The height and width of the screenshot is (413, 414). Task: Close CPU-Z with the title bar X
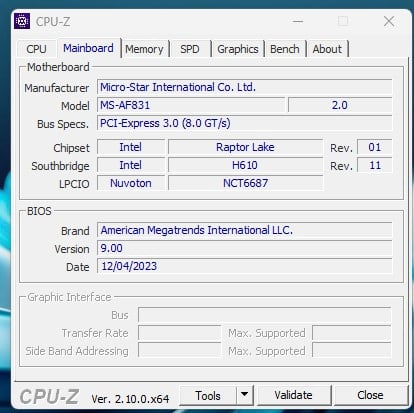pos(389,22)
